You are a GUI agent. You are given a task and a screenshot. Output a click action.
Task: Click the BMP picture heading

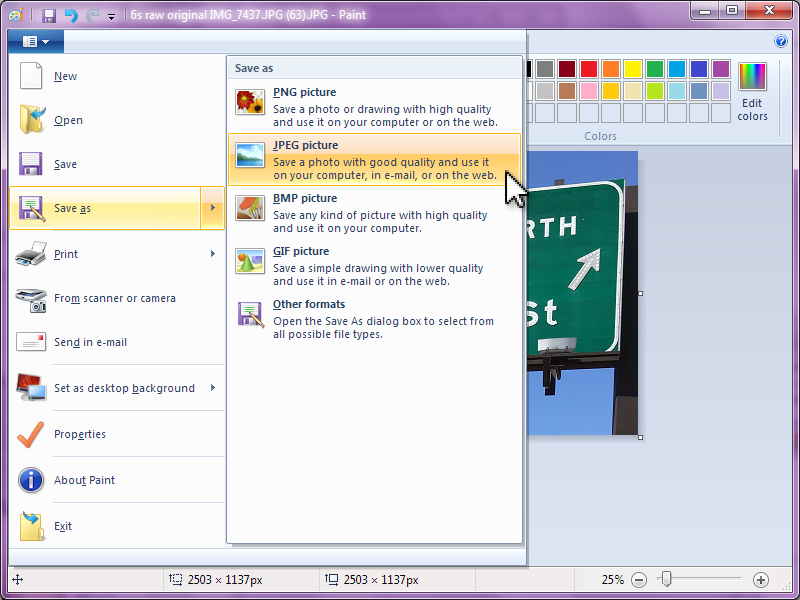(x=305, y=198)
